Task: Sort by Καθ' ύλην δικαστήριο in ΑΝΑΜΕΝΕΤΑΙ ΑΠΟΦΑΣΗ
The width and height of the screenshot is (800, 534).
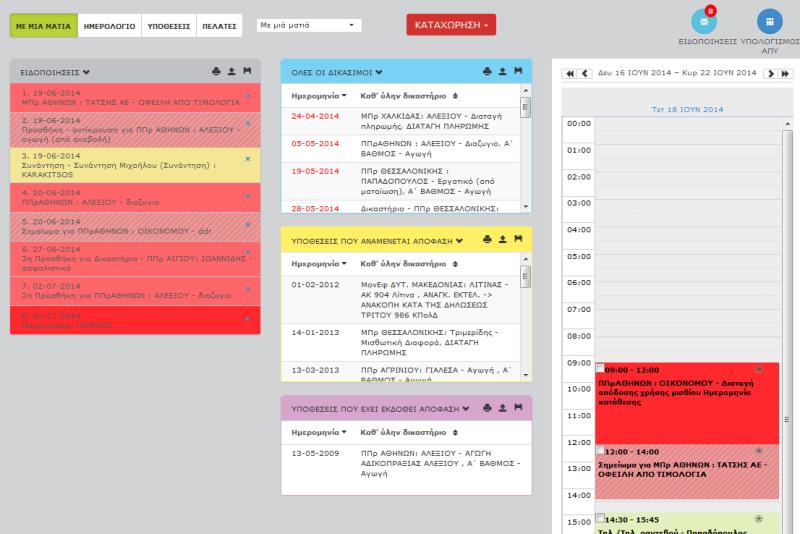Action: pos(409,264)
